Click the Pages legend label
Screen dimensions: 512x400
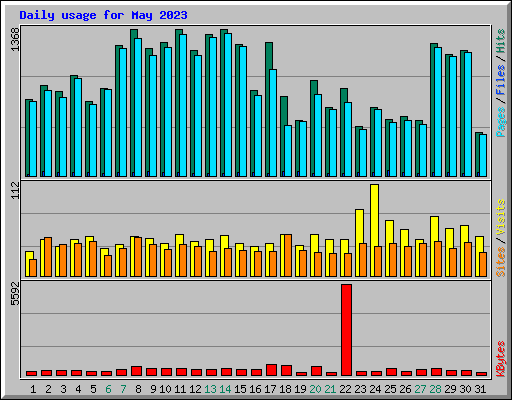tap(501, 122)
